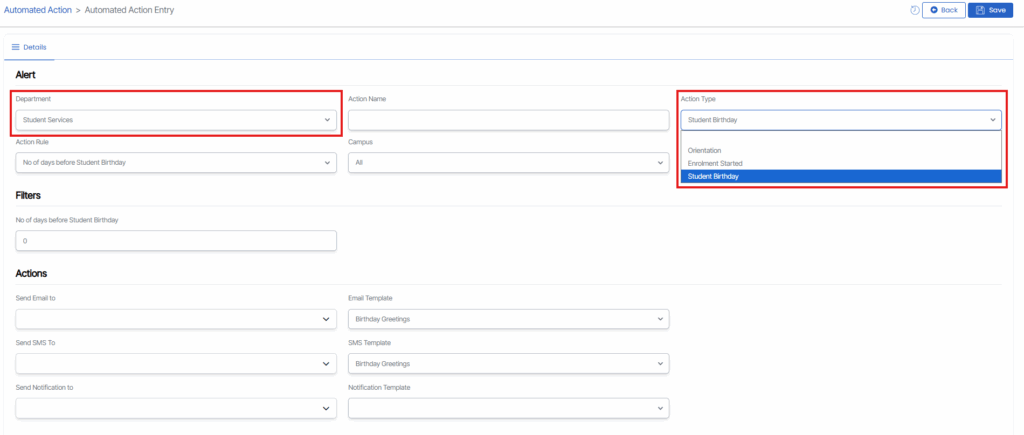Go to Automated Action breadcrumb link
The width and height of the screenshot is (1024, 435).
click(x=36, y=9)
